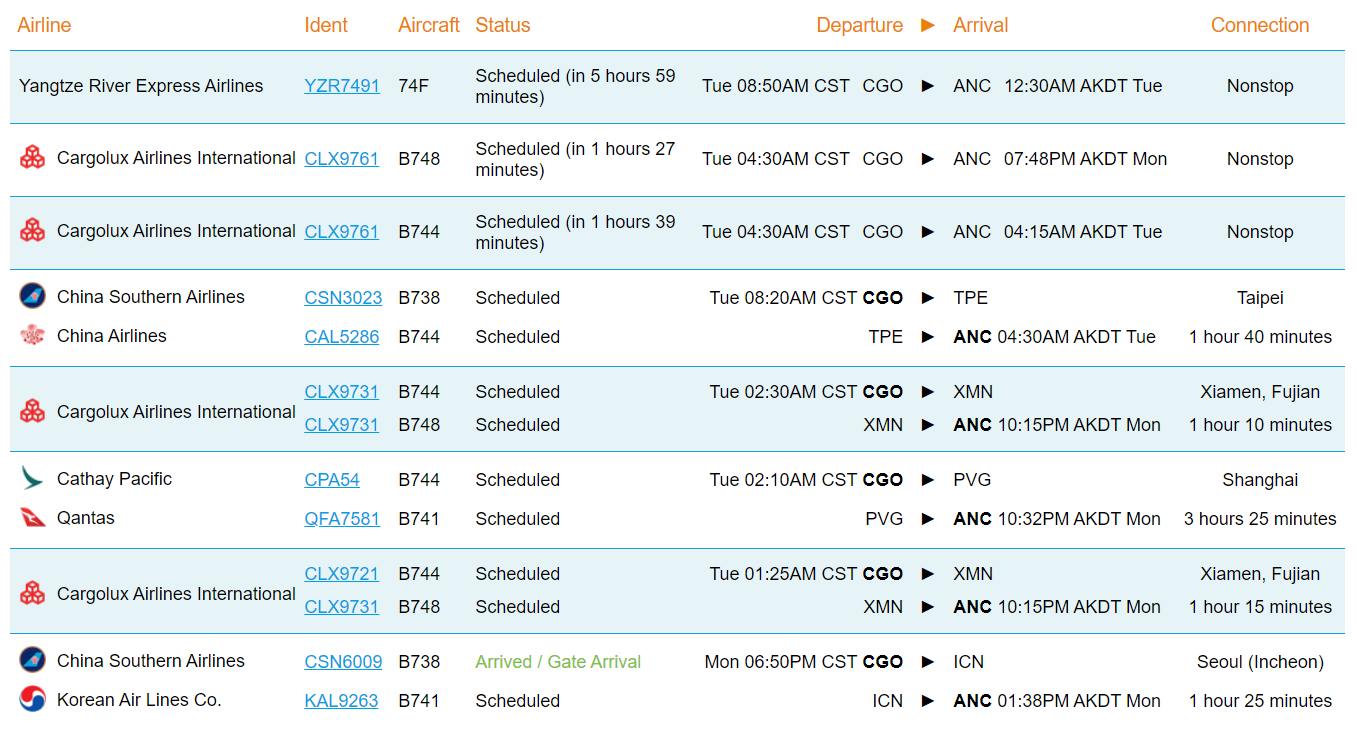Screen dimensions: 1357x735
Task: Click the Departure column header
Action: pos(859,25)
